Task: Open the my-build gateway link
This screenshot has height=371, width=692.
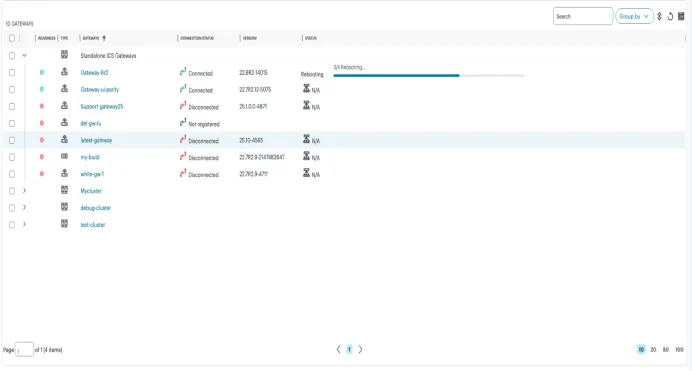Action: coord(90,157)
